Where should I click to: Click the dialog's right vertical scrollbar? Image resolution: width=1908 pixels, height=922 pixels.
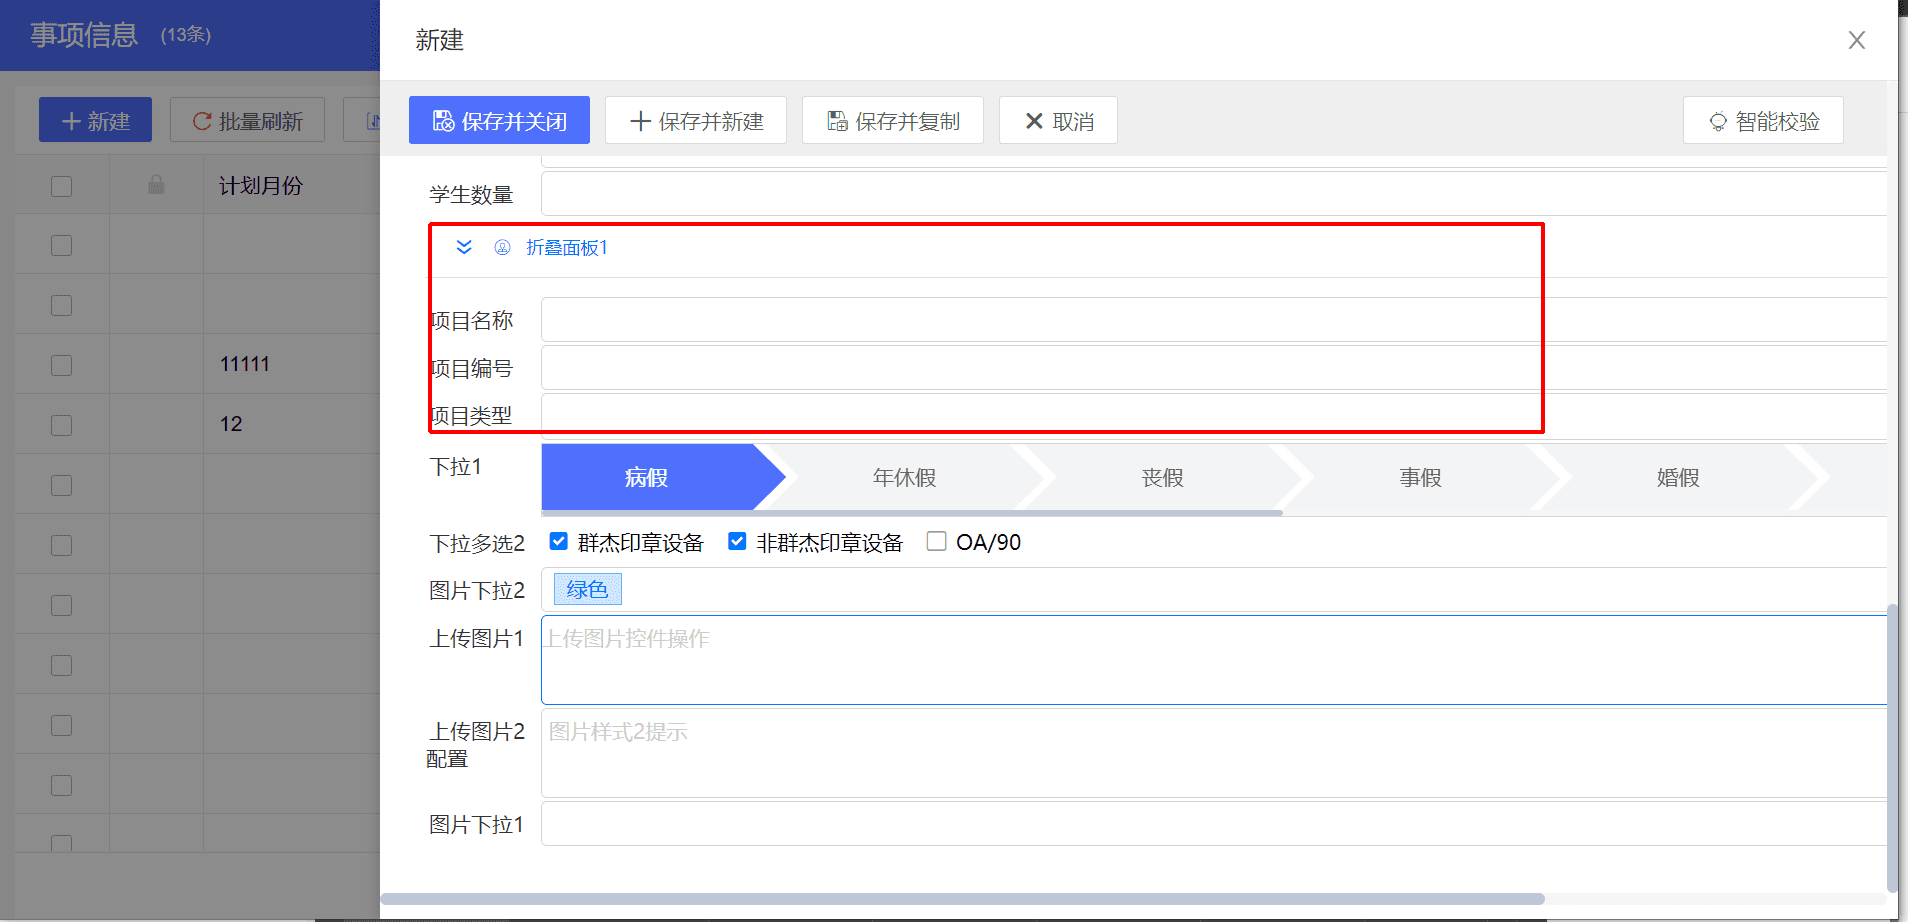point(1892,748)
